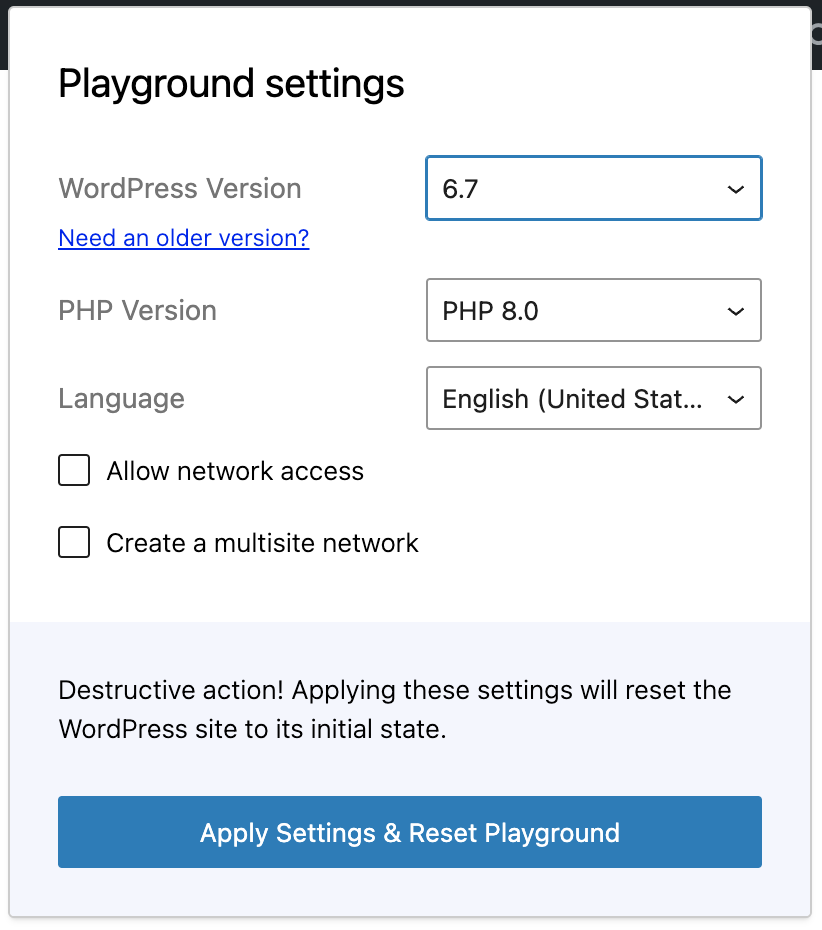Click the Language field label

tap(122, 399)
